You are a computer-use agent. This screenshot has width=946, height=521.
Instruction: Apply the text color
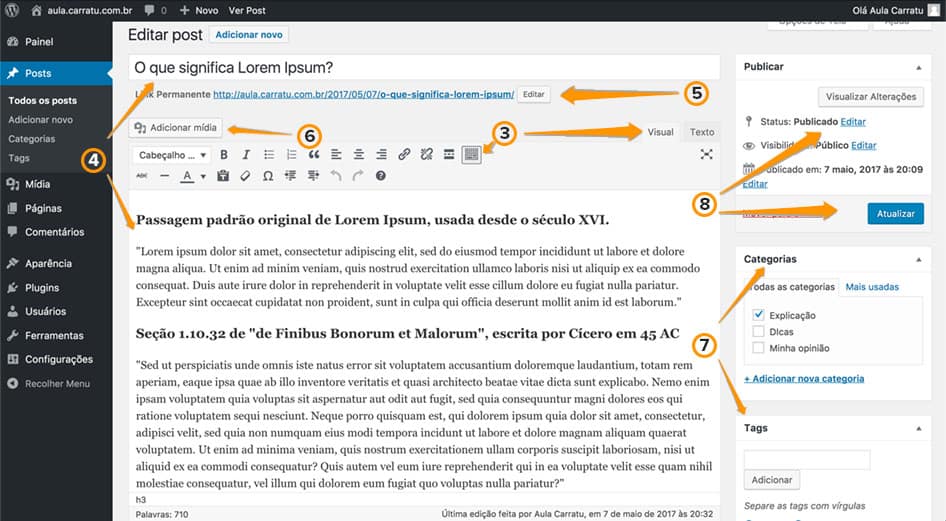pos(188,176)
